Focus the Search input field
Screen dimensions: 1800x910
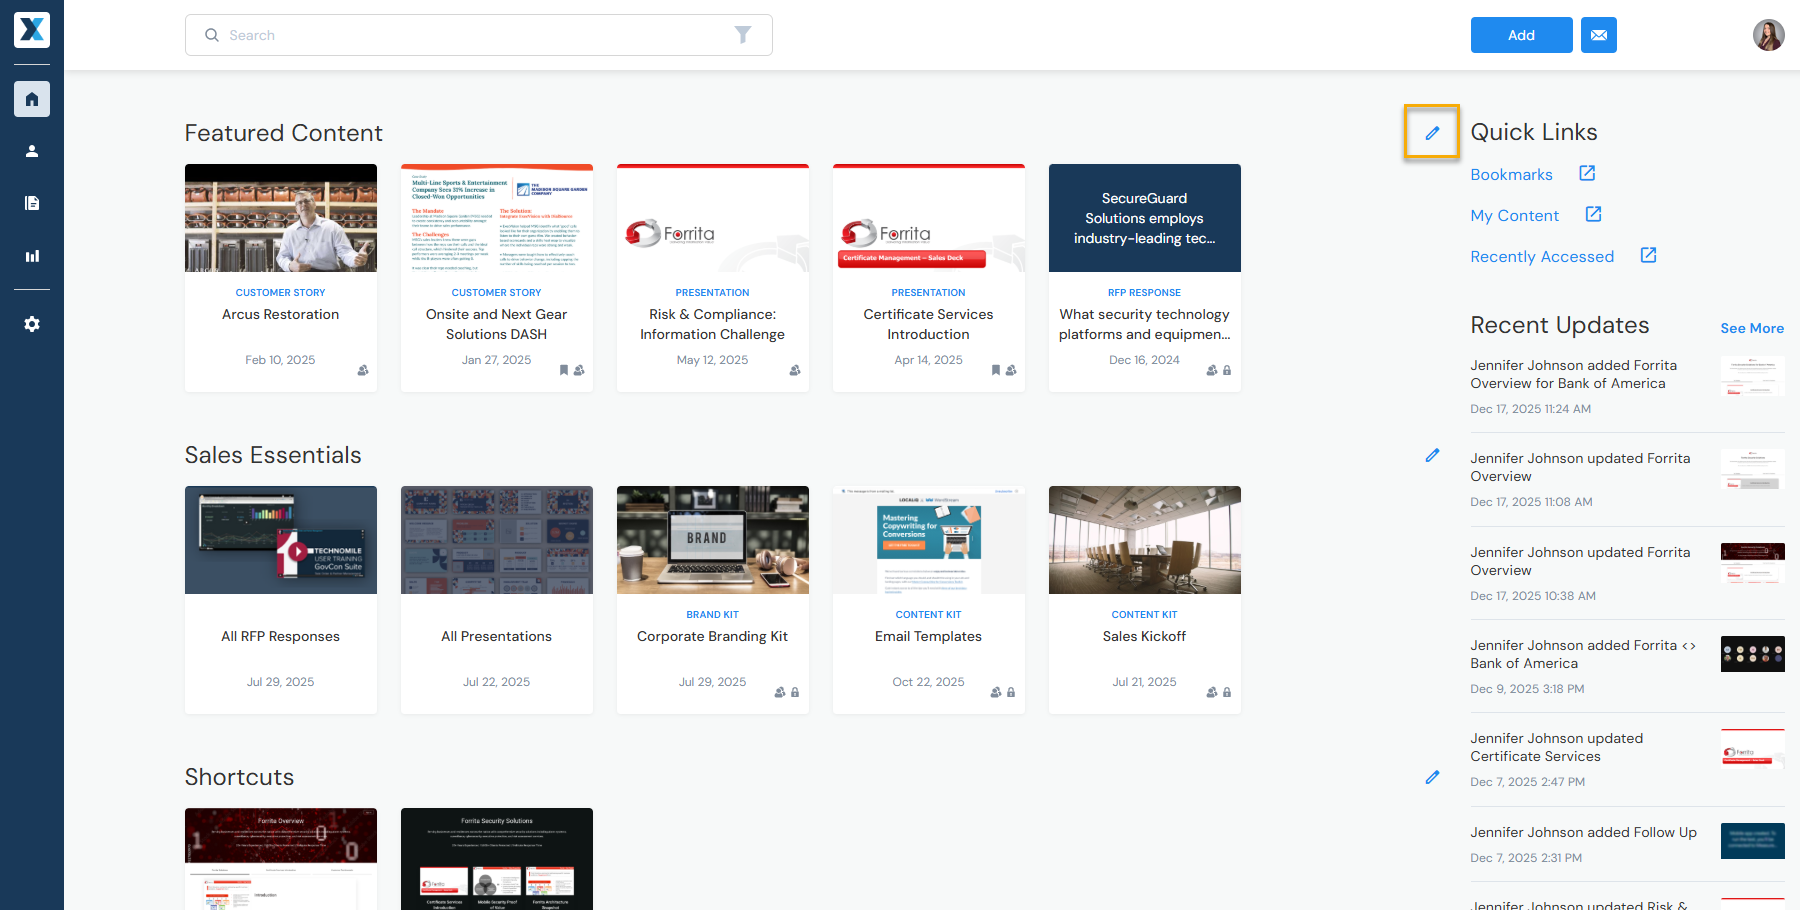tap(479, 35)
